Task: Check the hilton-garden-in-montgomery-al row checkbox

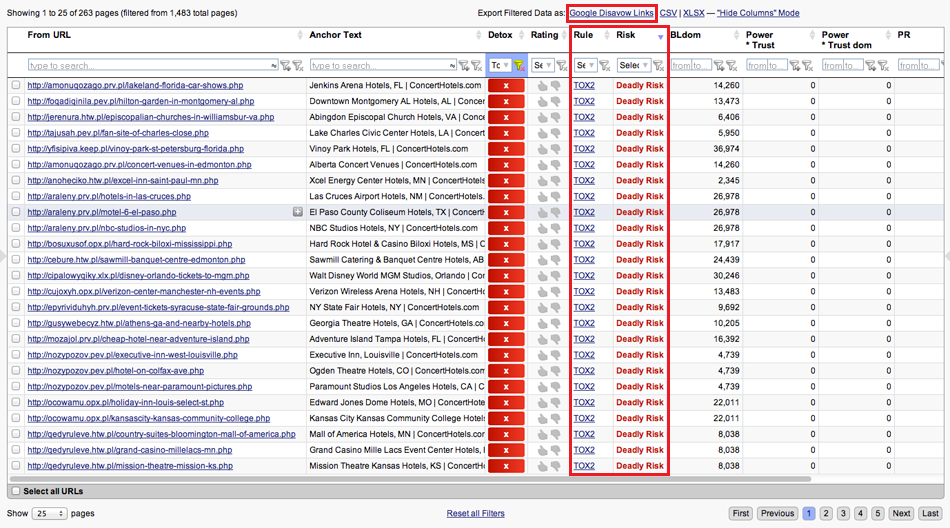Action: (x=16, y=101)
